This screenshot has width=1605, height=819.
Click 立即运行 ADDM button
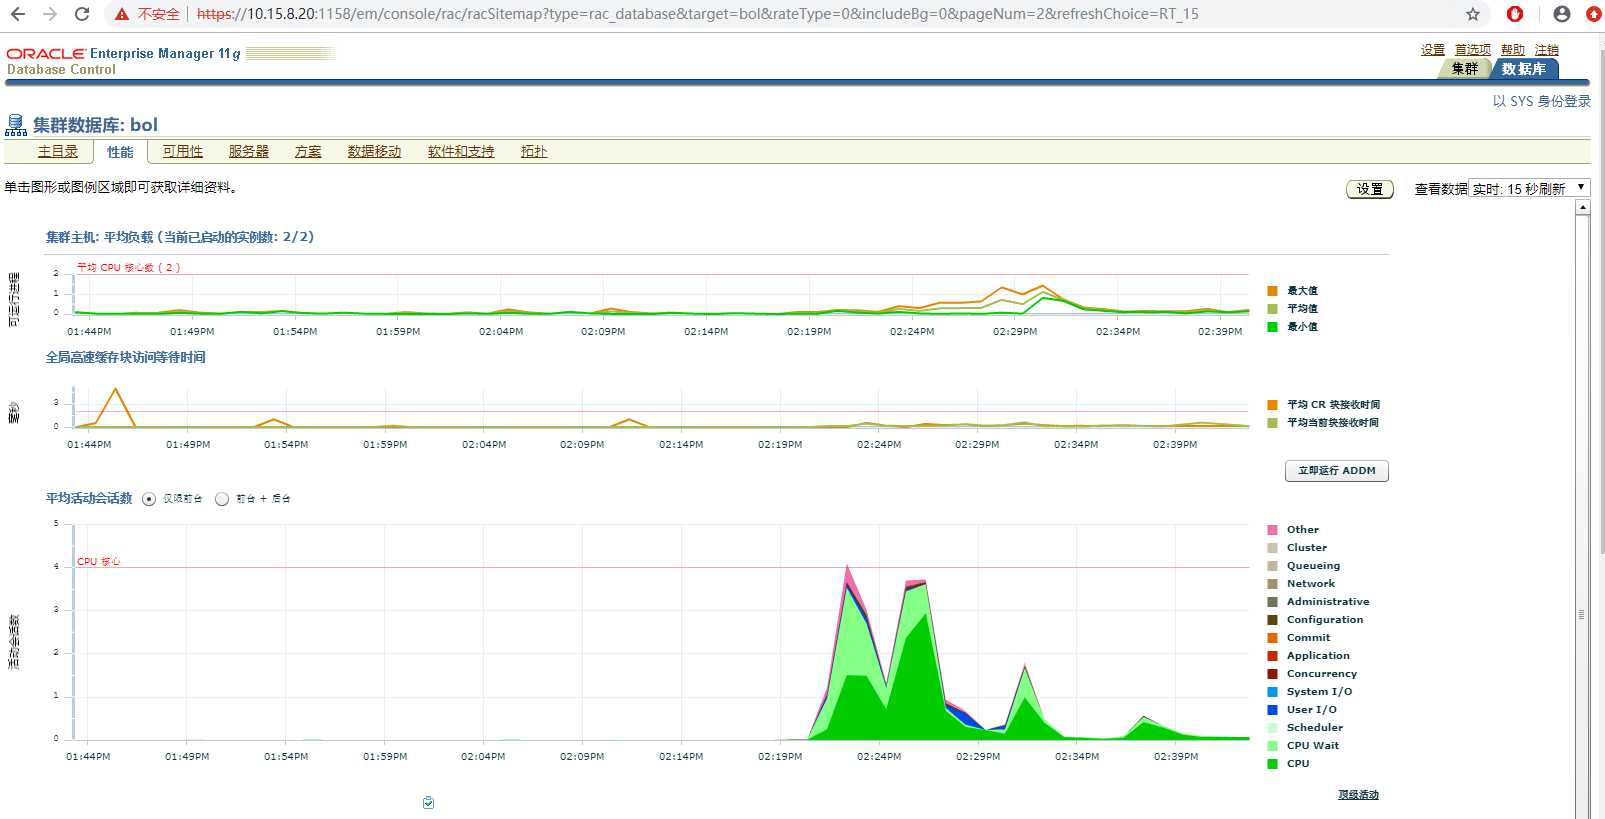tap(1337, 471)
